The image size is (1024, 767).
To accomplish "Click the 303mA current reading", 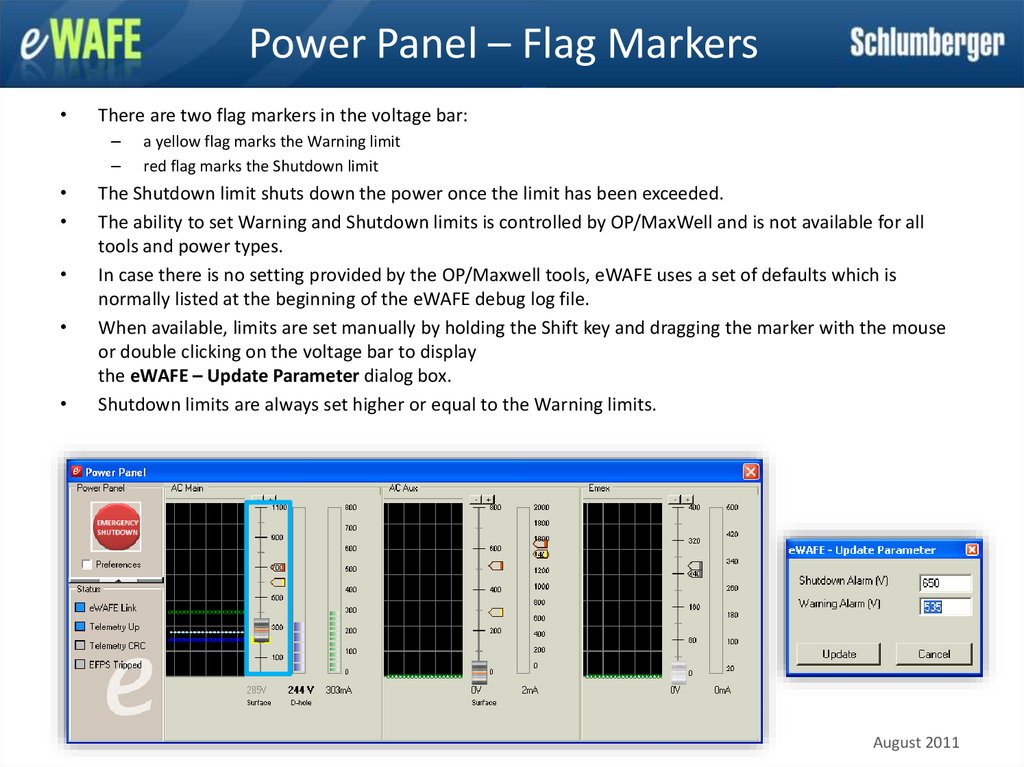I will click(338, 690).
